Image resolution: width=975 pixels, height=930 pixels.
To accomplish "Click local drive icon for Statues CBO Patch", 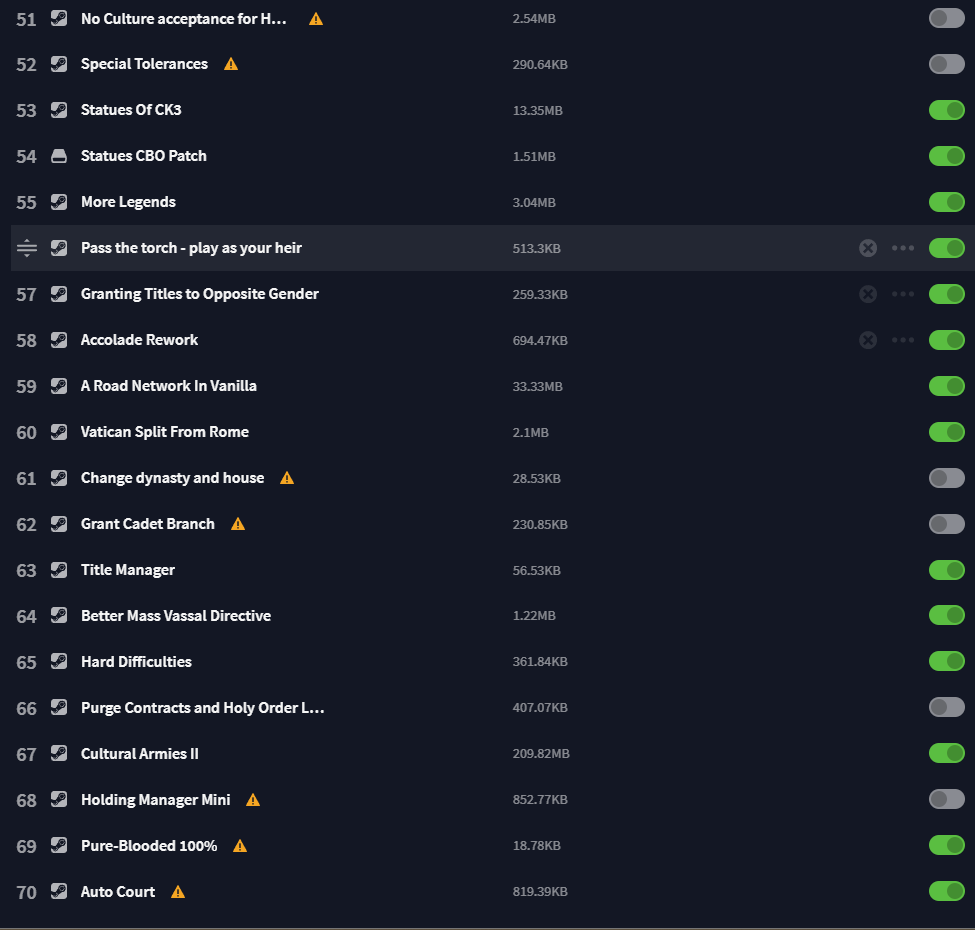I will 59,156.
